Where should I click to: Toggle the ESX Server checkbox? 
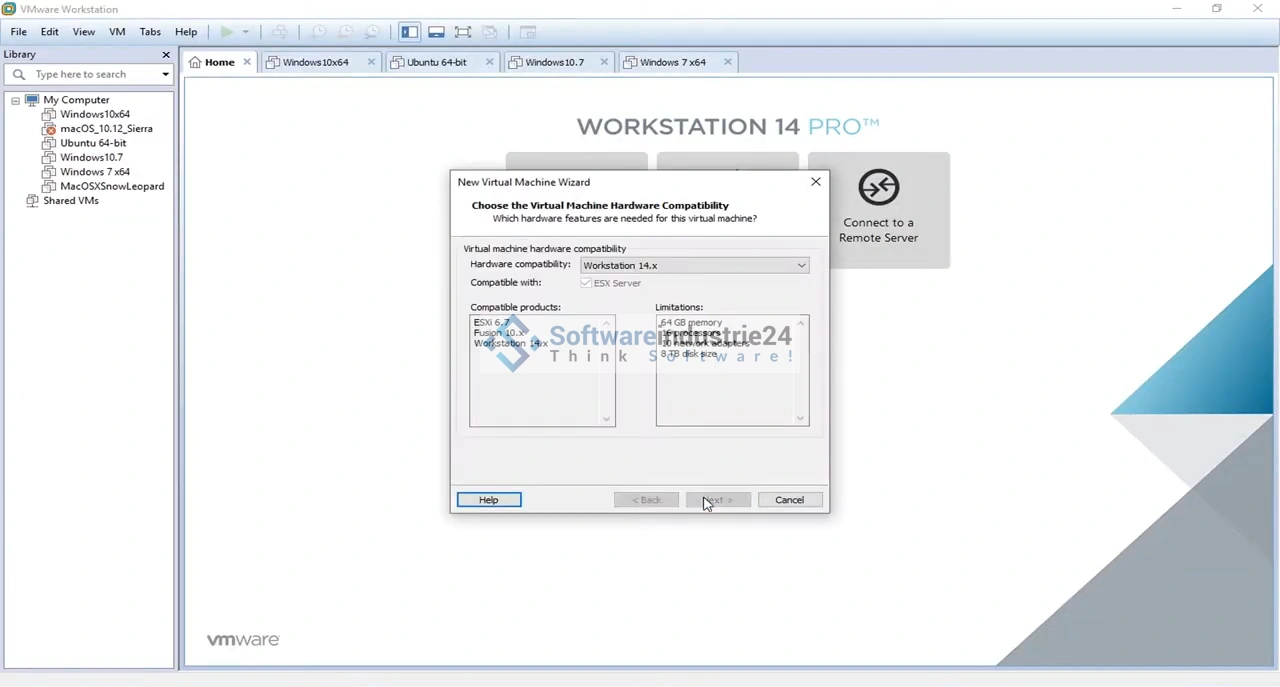(586, 283)
